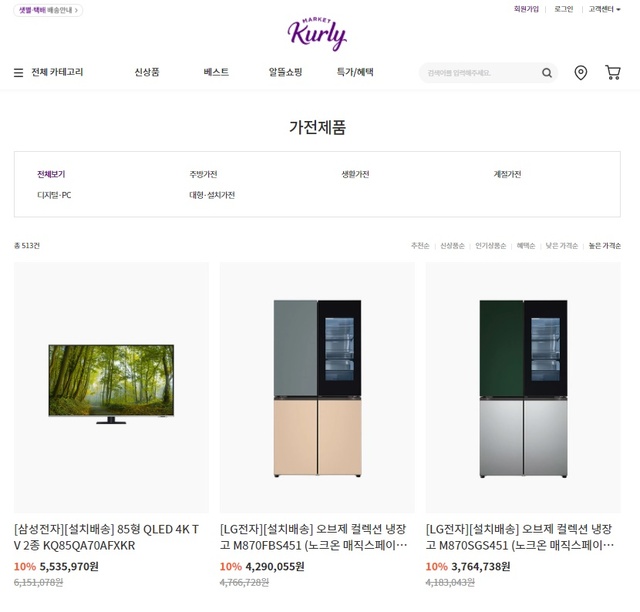Click the 회원가입 link
Image resolution: width=640 pixels, height=612 pixels.
[x=526, y=9]
